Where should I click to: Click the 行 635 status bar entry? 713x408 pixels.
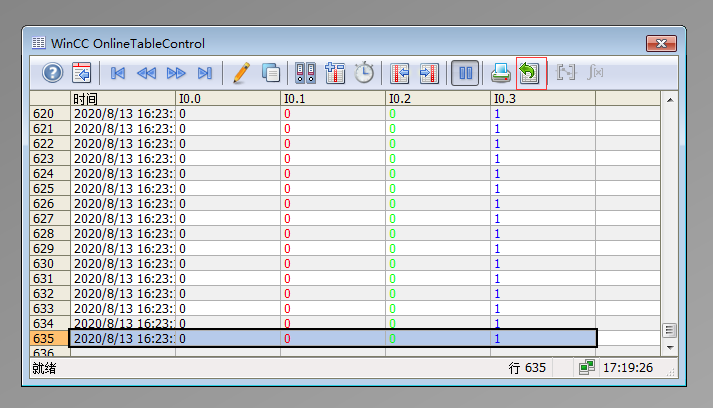[527, 368]
